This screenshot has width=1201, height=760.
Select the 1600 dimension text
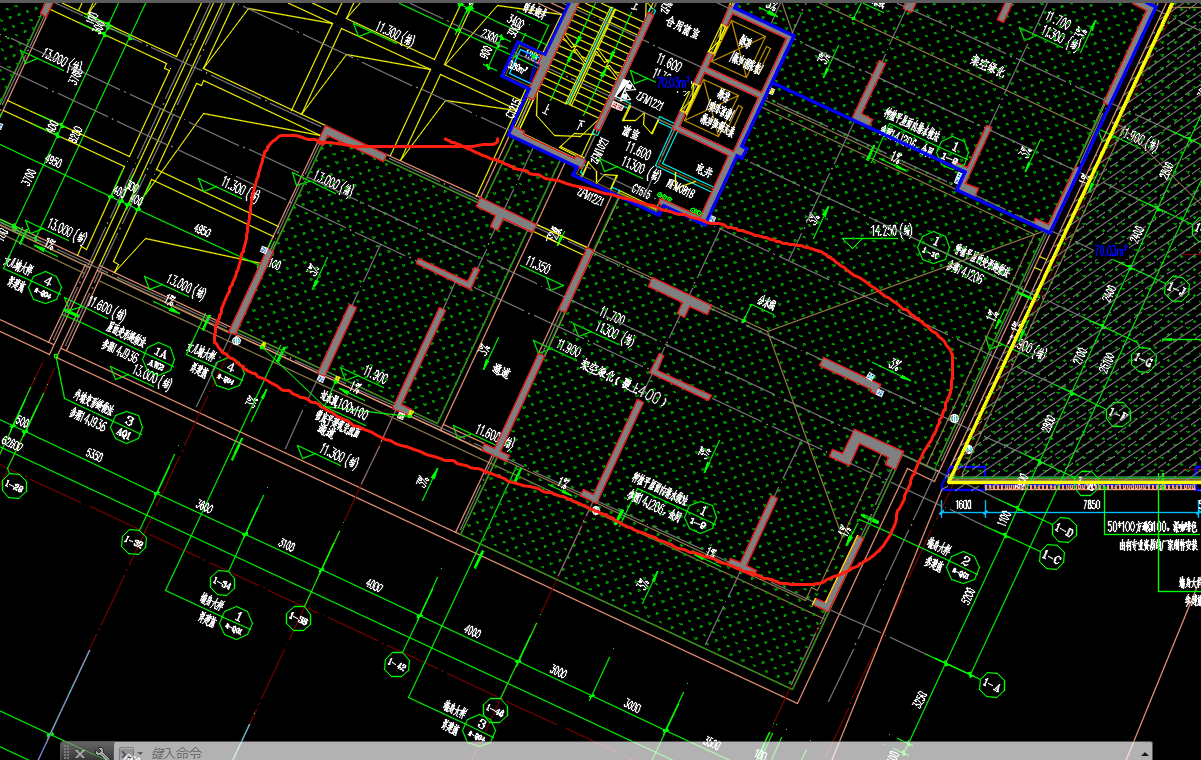click(x=963, y=506)
